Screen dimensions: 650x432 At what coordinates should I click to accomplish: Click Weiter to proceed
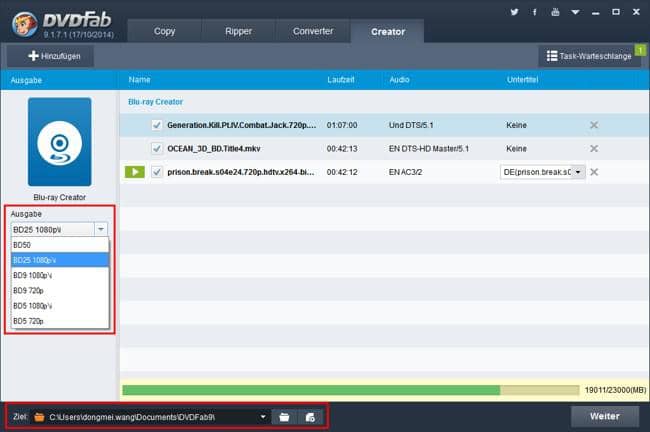coord(605,416)
